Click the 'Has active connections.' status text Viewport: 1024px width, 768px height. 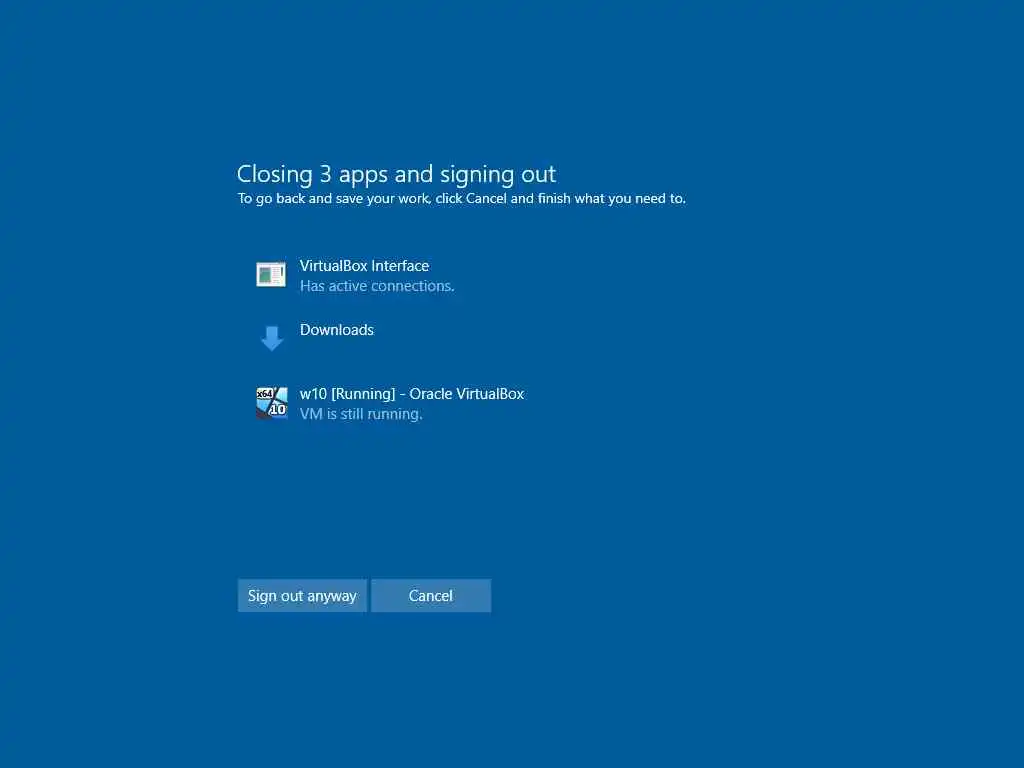(377, 286)
